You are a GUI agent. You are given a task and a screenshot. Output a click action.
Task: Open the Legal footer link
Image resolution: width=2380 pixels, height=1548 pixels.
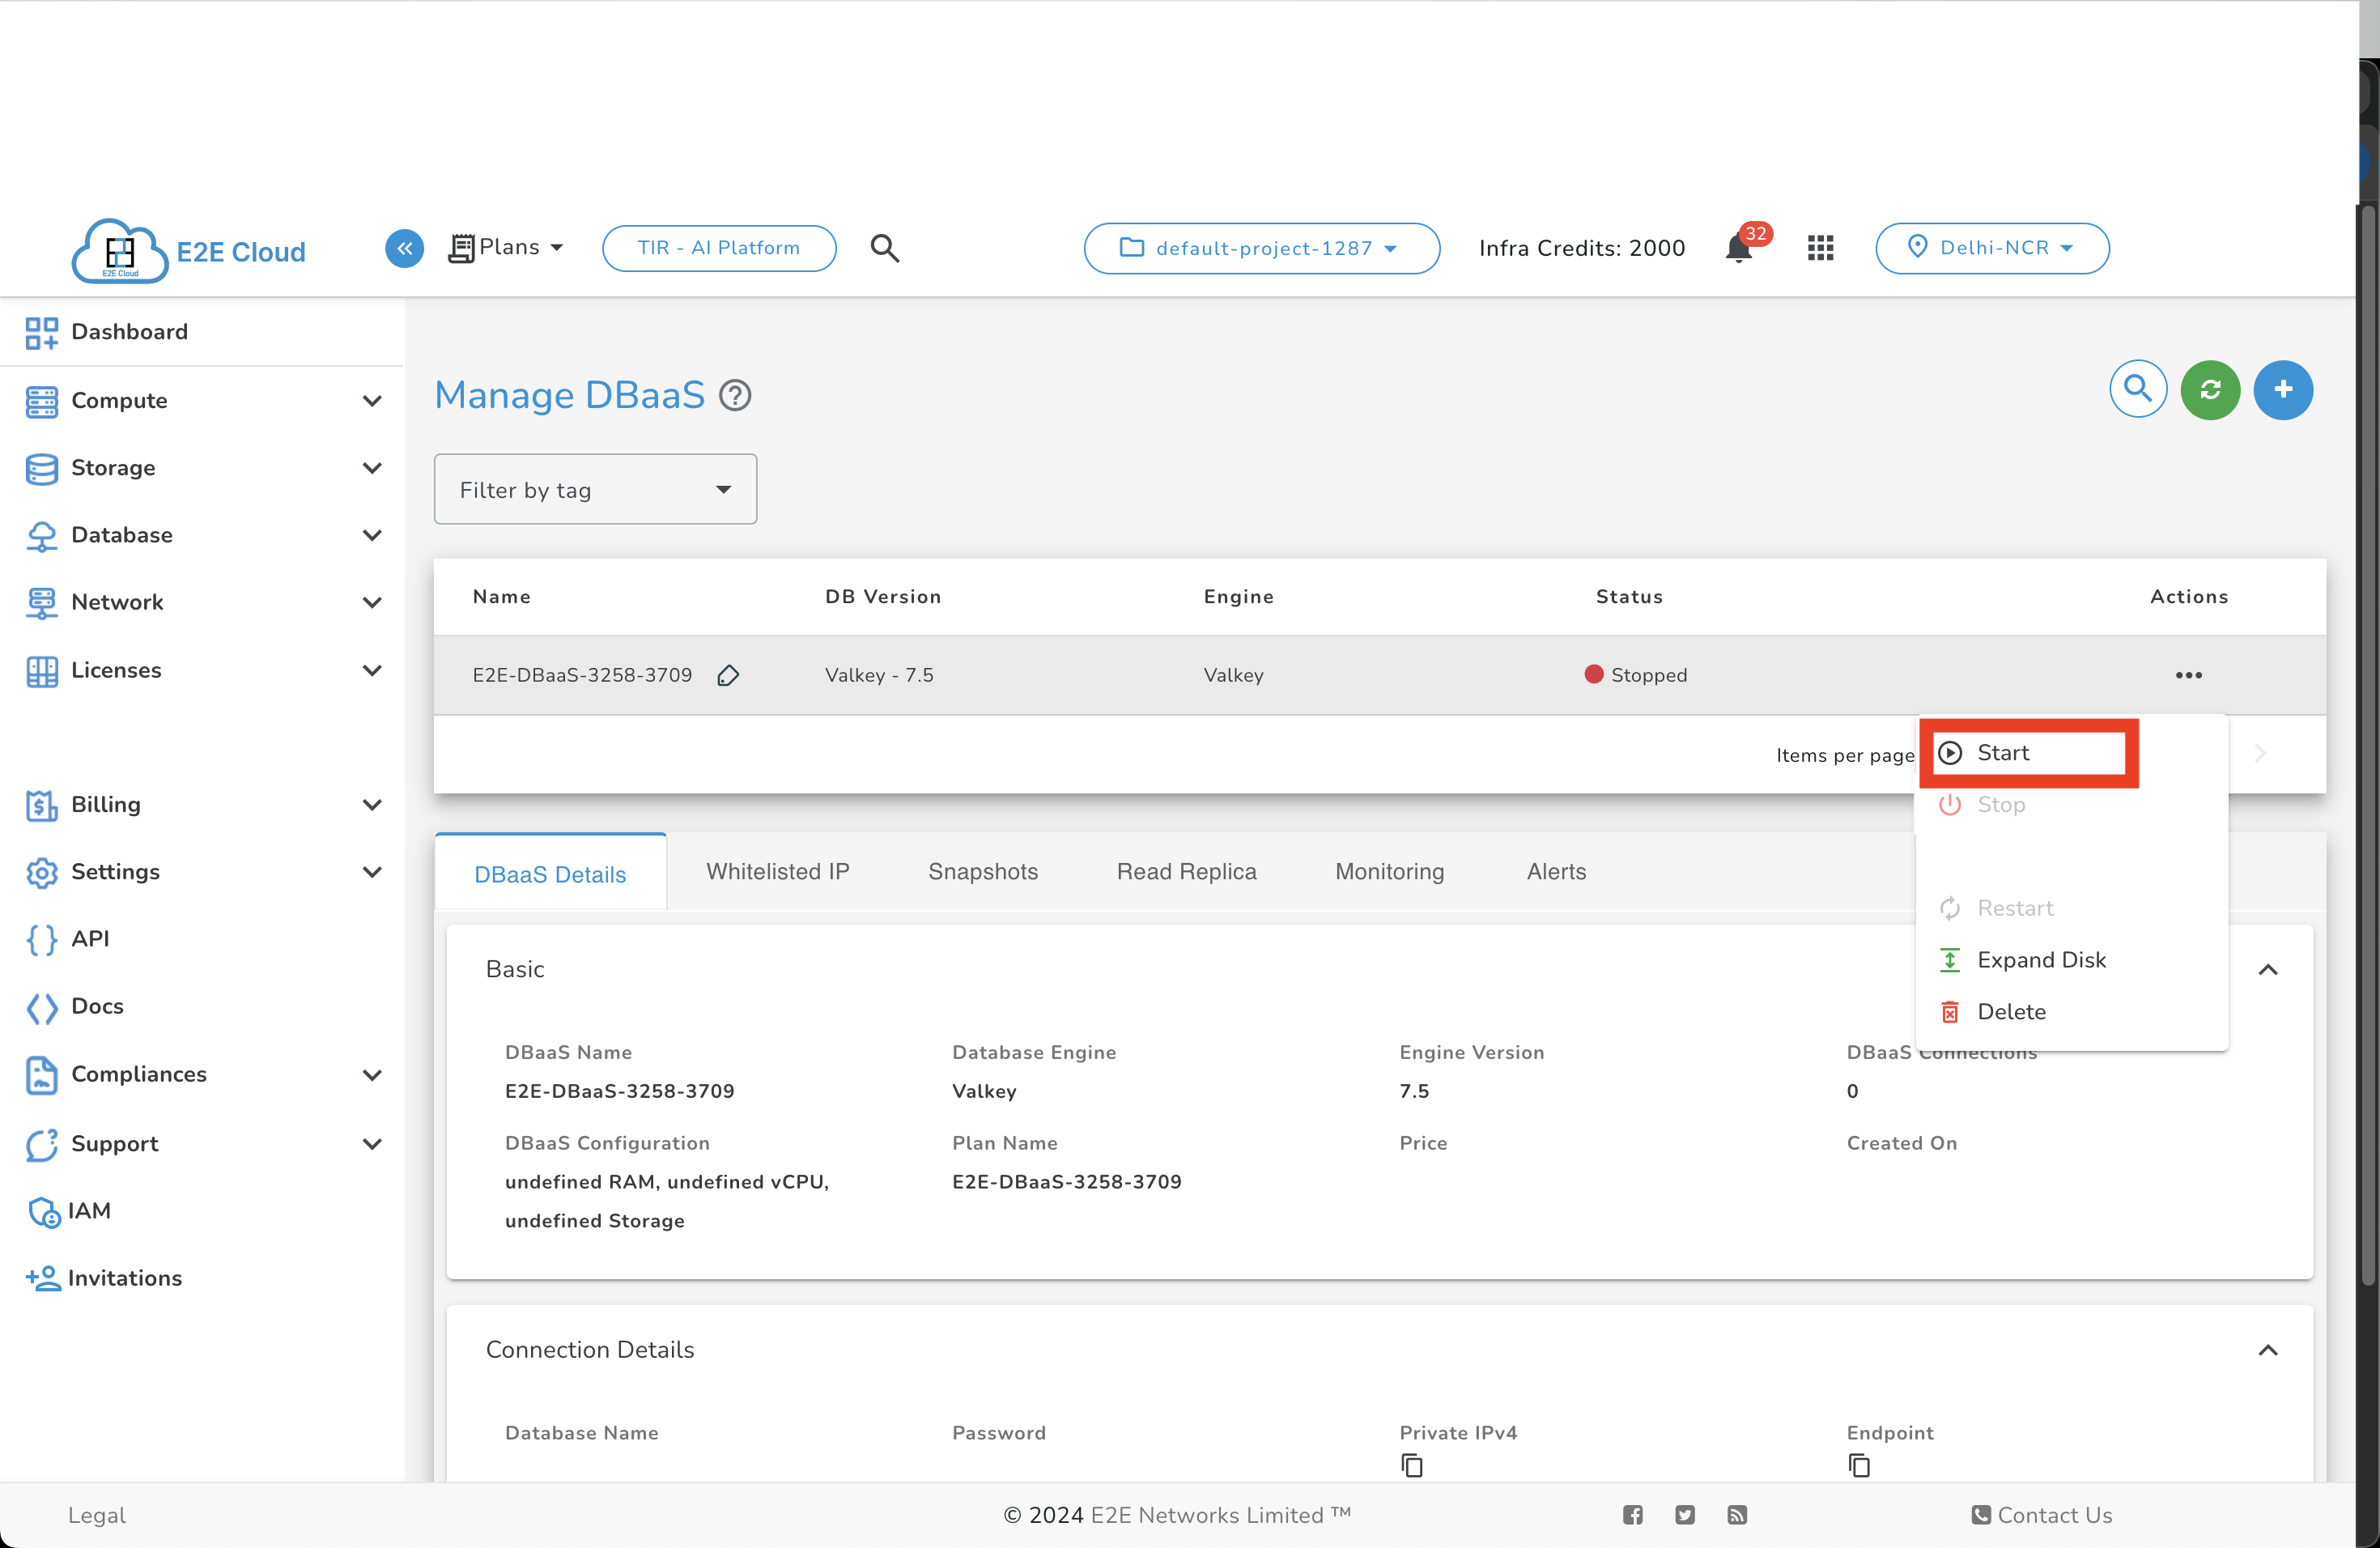pos(97,1515)
